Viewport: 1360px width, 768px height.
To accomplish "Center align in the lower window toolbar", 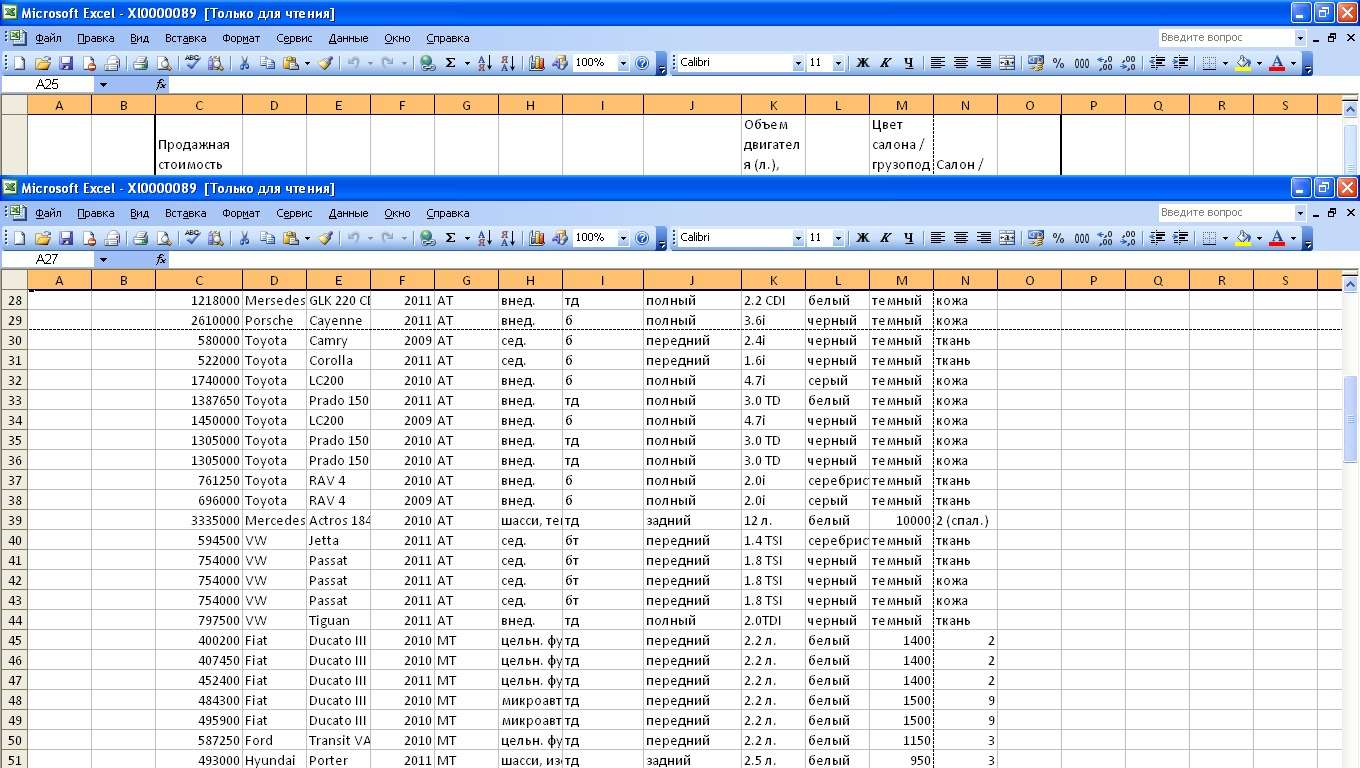I will pyautogui.click(x=961, y=238).
